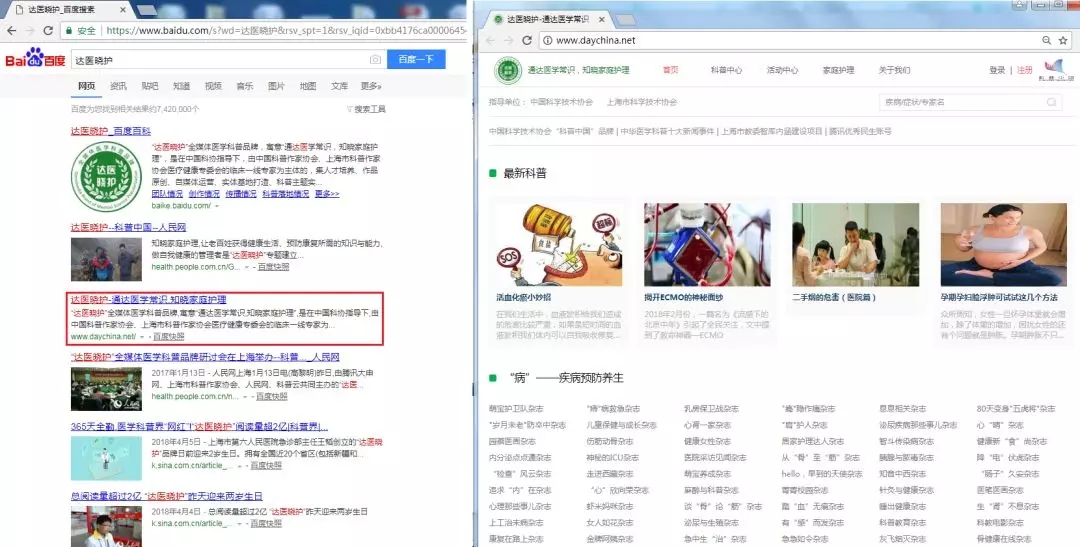Click green lock security icon in Baidu address bar

pyautogui.click(x=69, y=30)
